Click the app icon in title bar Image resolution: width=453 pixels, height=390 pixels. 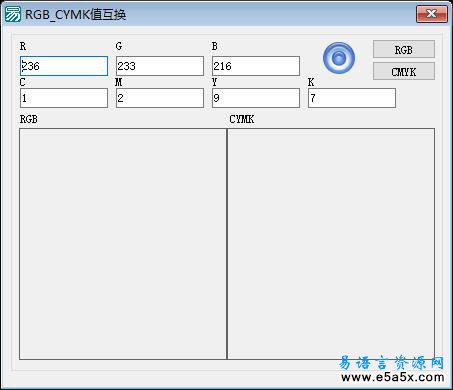pyautogui.click(x=13, y=14)
